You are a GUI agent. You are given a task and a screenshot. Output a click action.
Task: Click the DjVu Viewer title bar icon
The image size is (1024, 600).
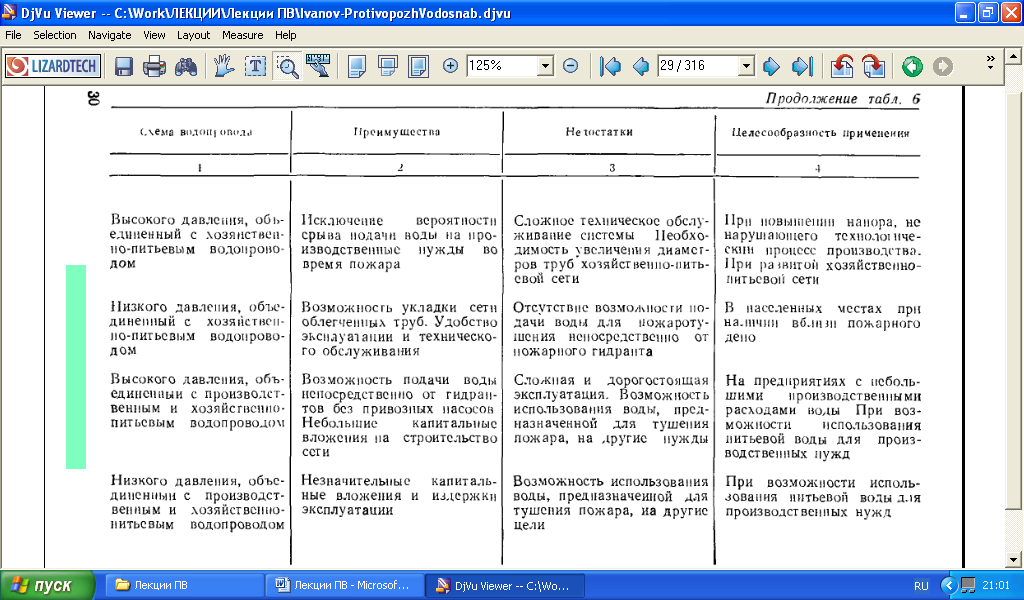pos(9,12)
